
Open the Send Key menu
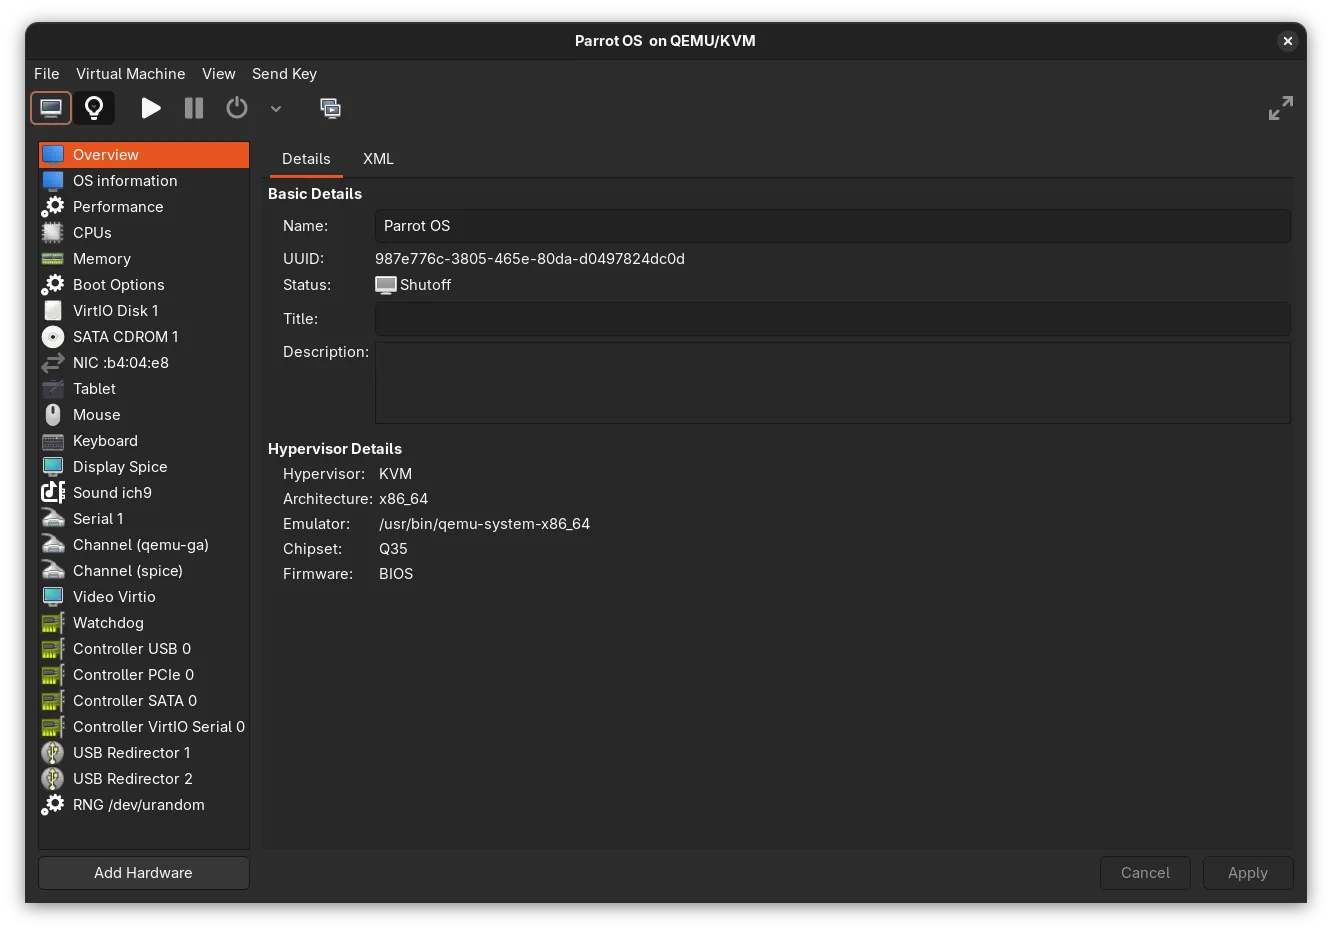285,74
